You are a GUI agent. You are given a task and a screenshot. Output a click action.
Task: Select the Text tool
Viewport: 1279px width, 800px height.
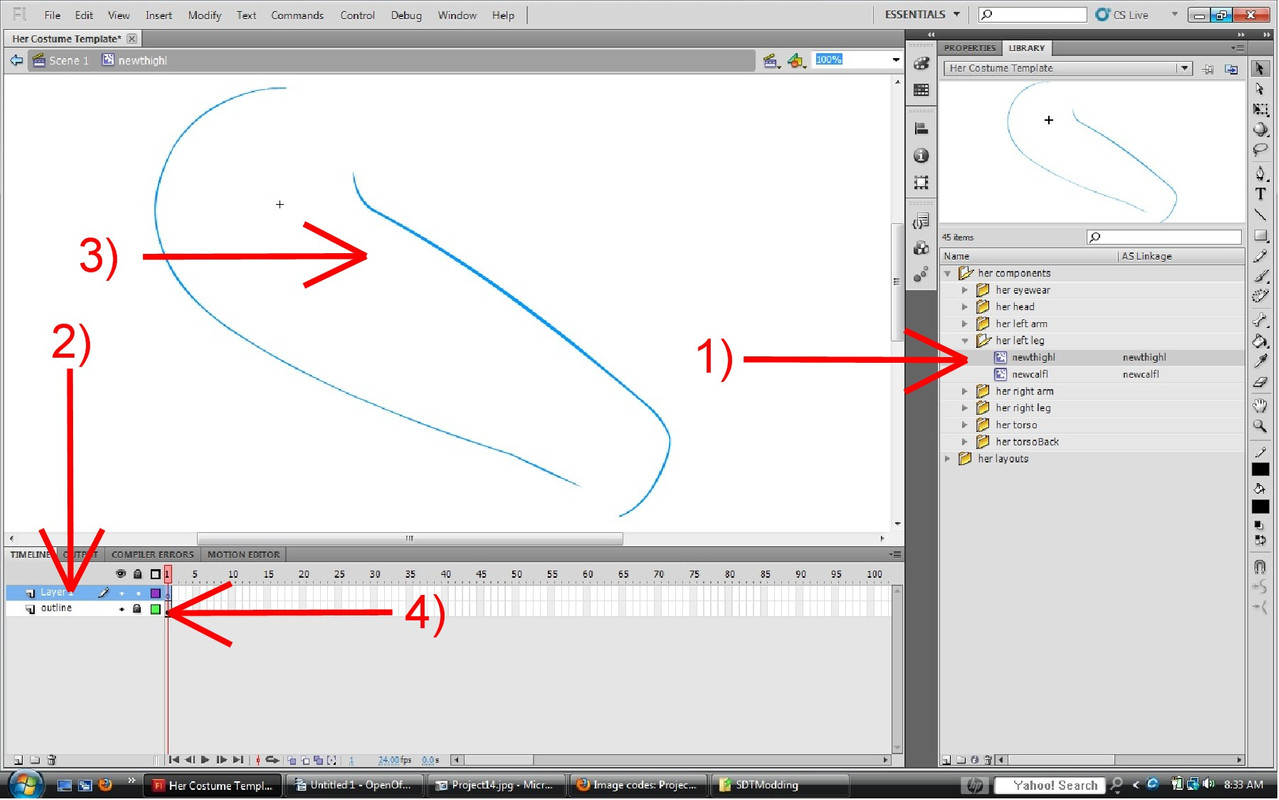pyautogui.click(x=1260, y=194)
